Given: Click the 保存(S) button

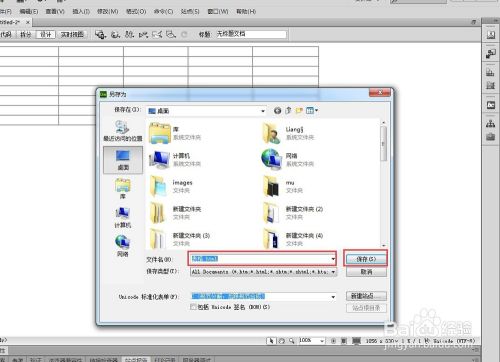Looking at the screenshot, I should click(366, 259).
